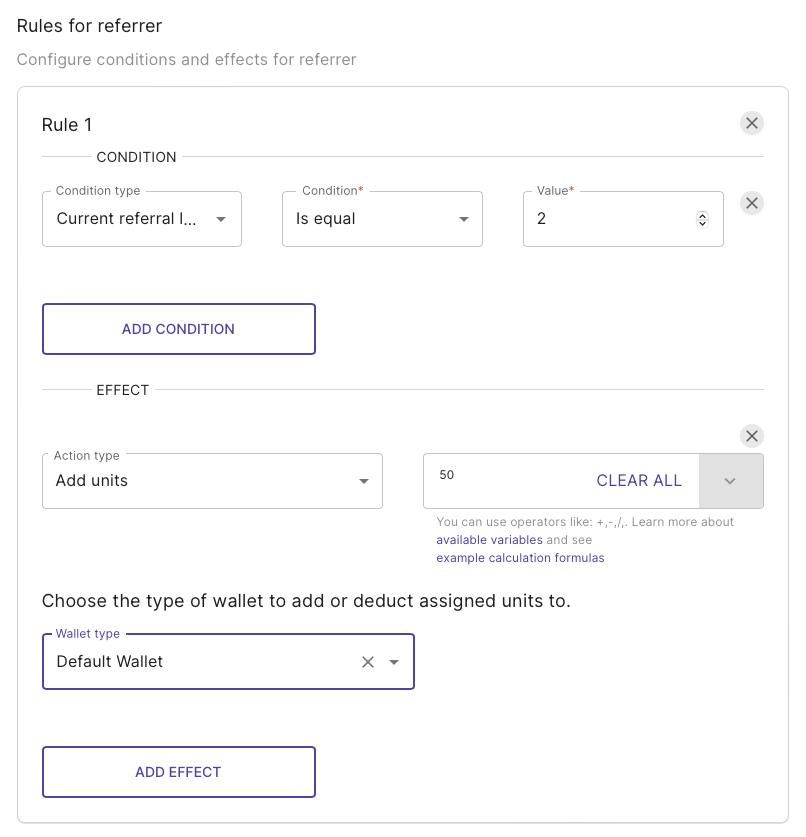This screenshot has height=837, width=806.
Task: Remove the Add units effect via X icon
Action: point(752,436)
